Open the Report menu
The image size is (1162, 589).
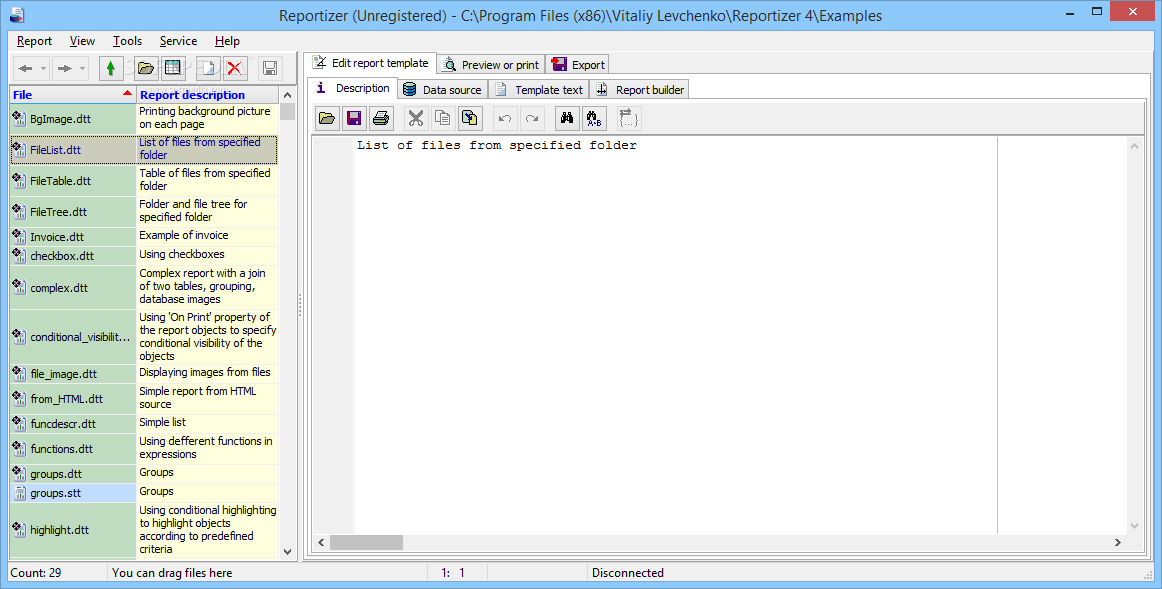click(x=34, y=41)
